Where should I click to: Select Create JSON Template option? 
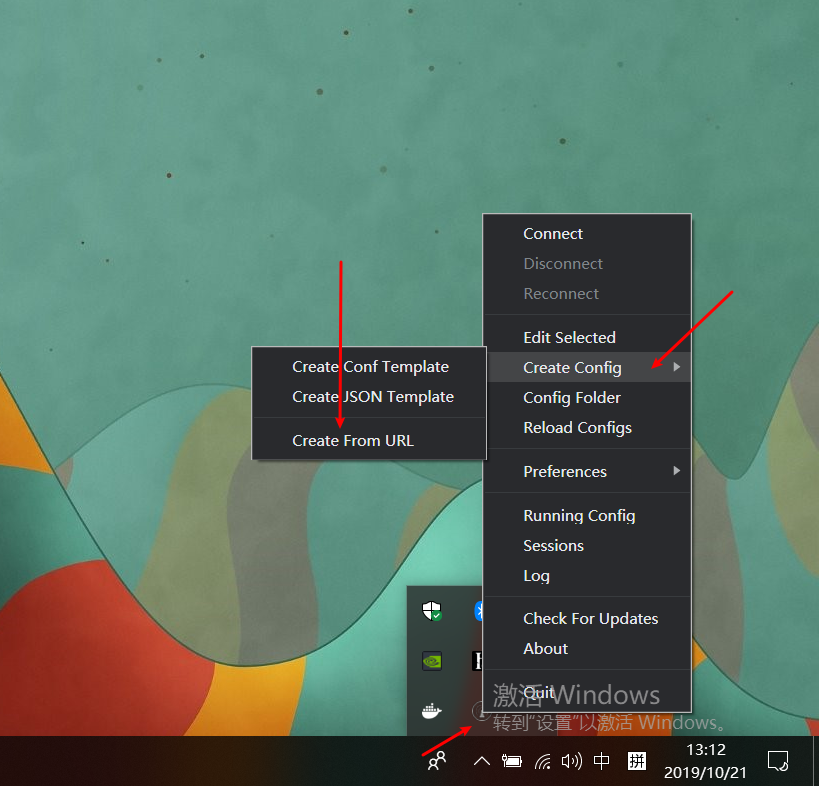coord(372,397)
